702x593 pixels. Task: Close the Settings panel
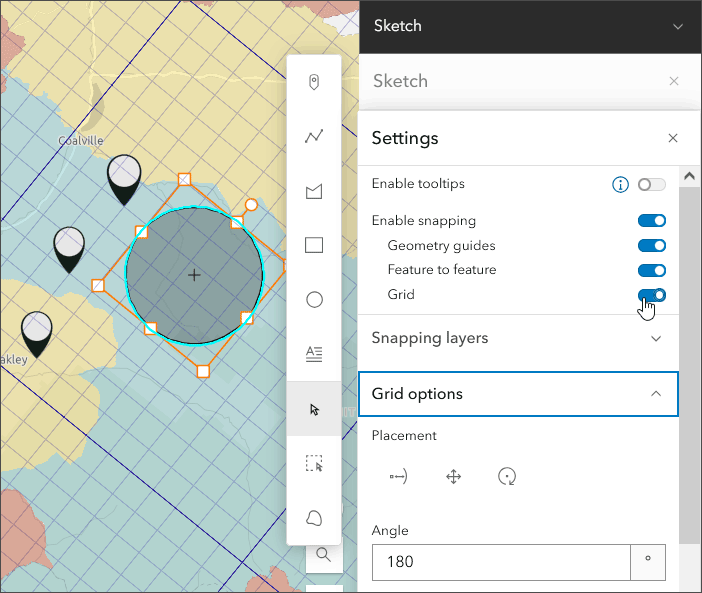672,138
